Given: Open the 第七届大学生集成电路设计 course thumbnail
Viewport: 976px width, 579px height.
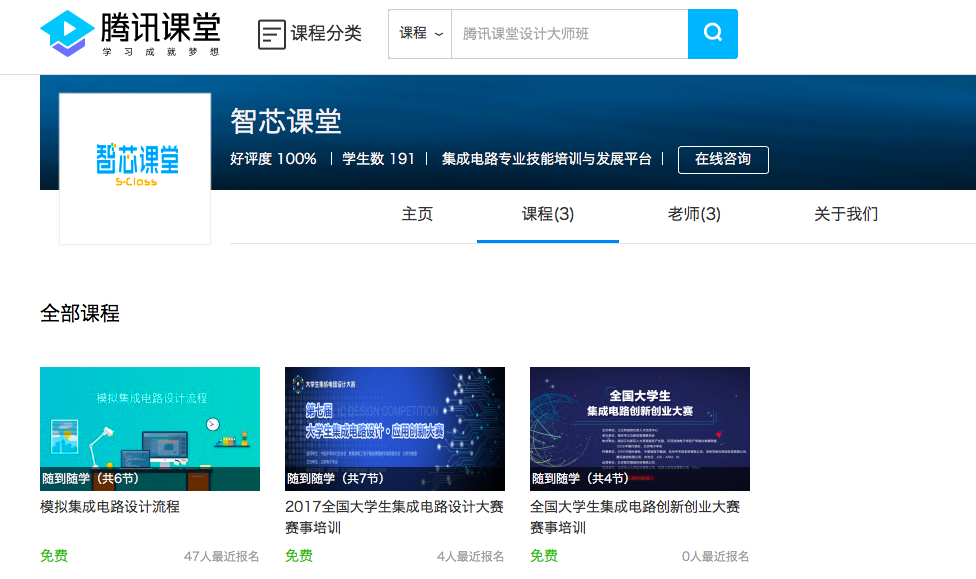Looking at the screenshot, I should [395, 428].
